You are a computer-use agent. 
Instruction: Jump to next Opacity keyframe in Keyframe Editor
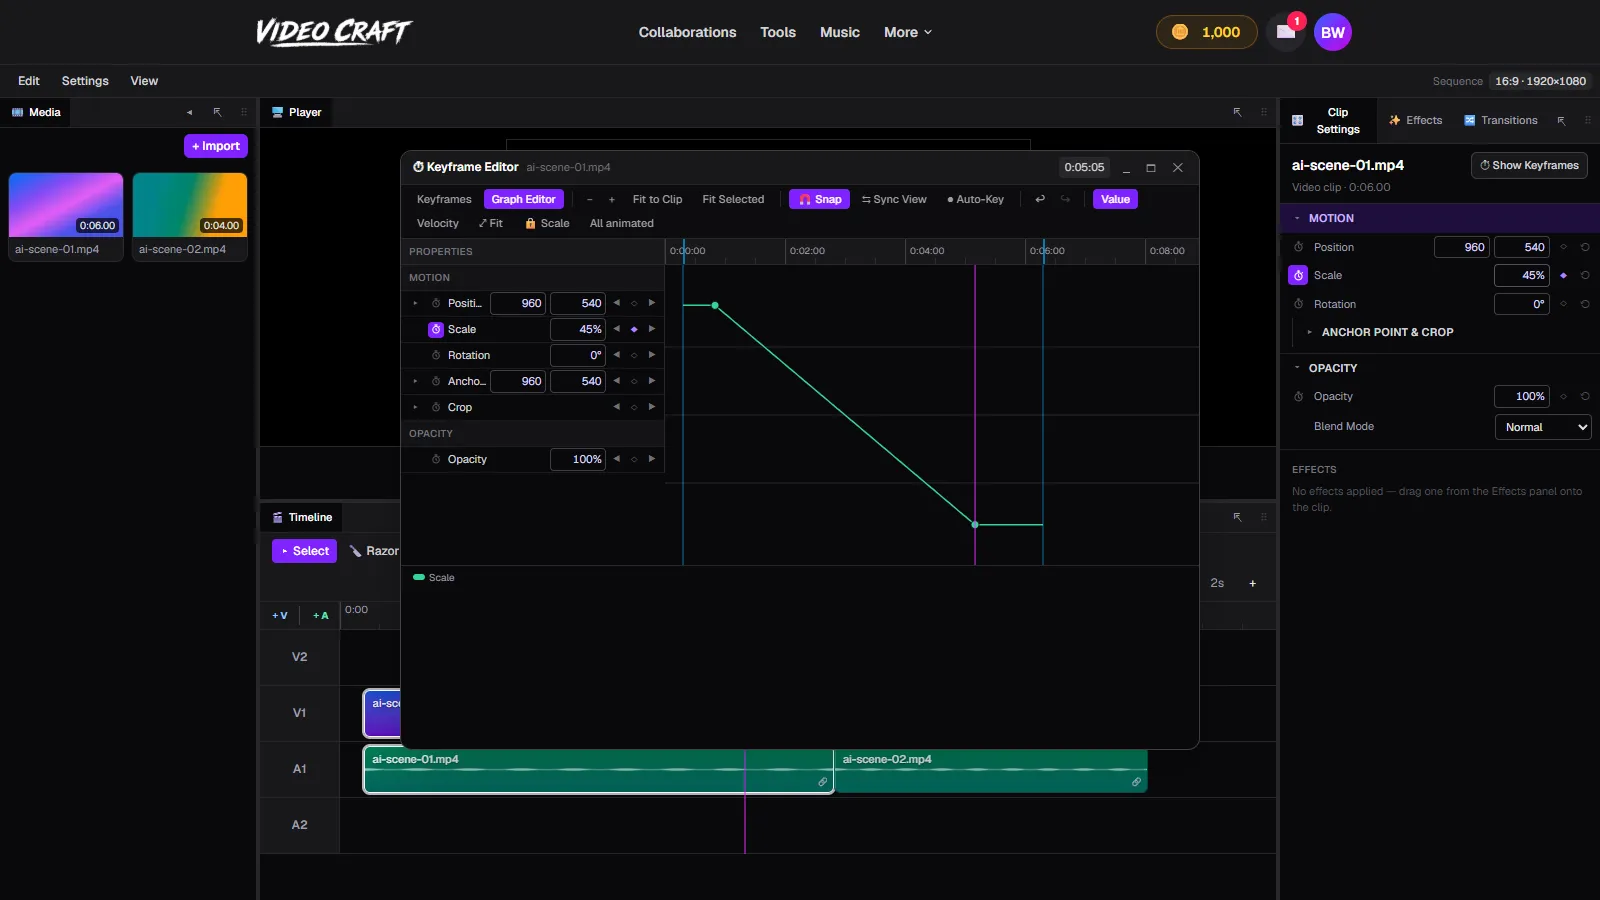pyautogui.click(x=652, y=459)
